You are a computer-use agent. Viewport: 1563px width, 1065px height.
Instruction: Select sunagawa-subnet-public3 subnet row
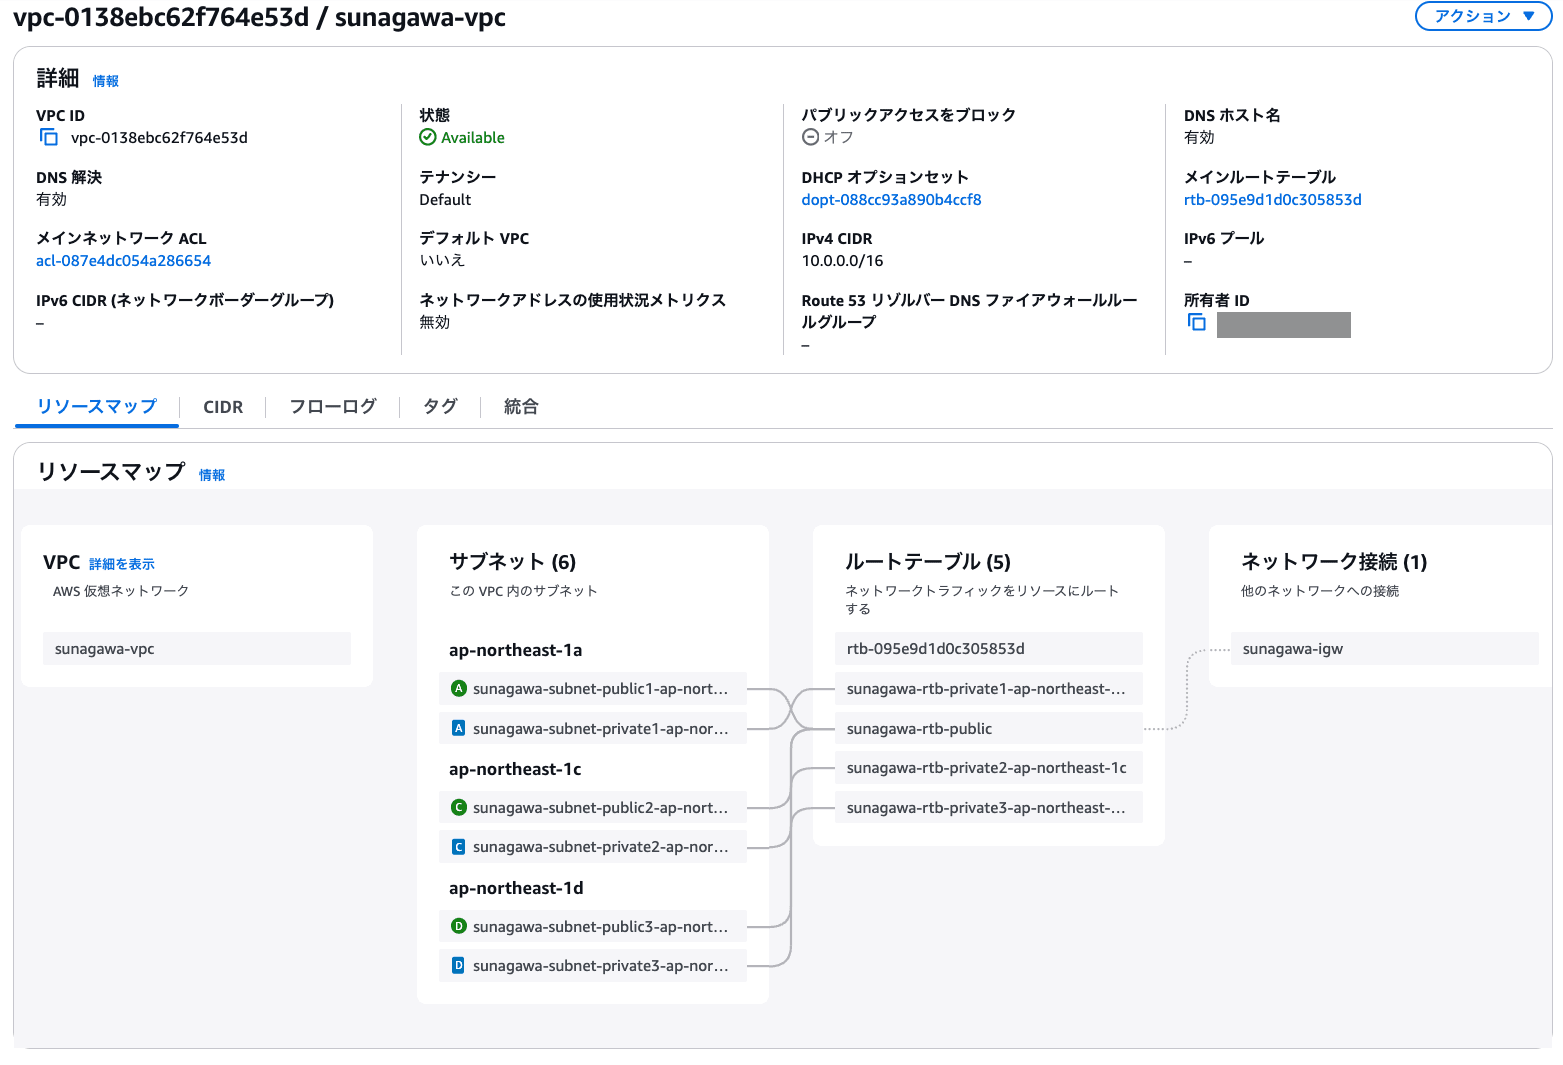click(593, 926)
